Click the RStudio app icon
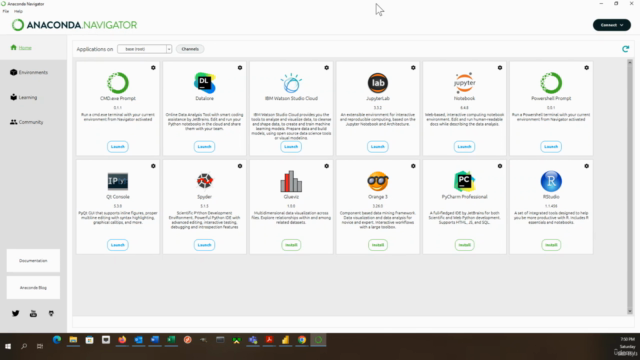Image resolution: width=640 pixels, height=360 pixels. coord(551,181)
